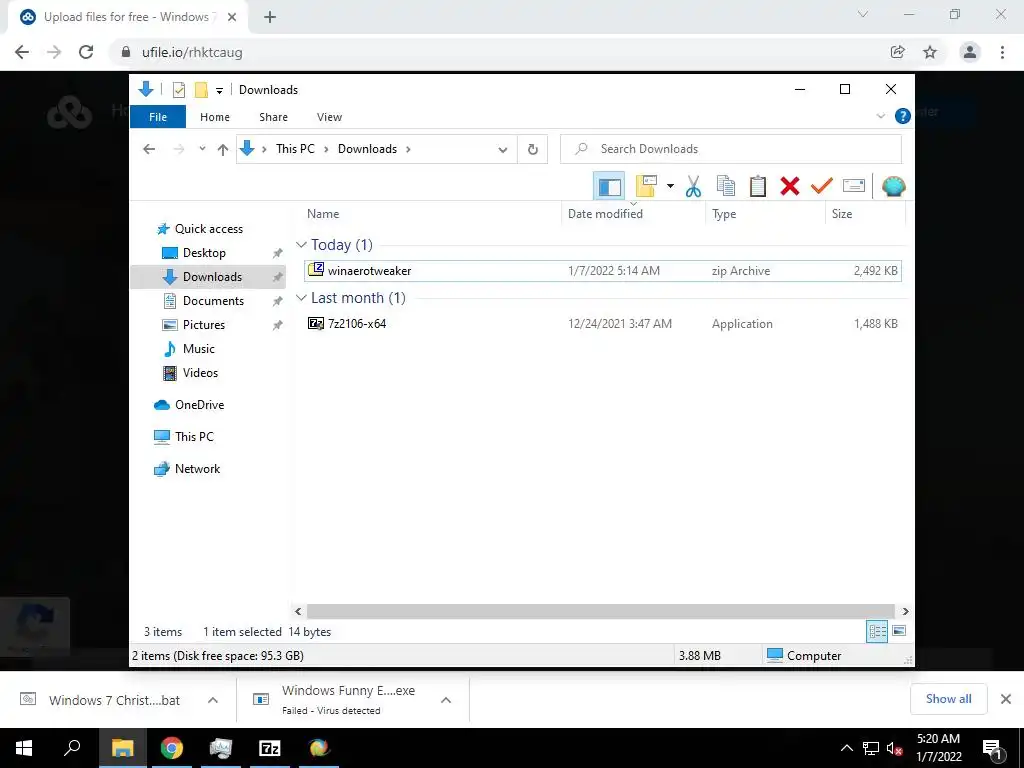This screenshot has width=1024, height=768.
Task: Click the horizontal scrollbar in the file list
Action: pyautogui.click(x=600, y=611)
